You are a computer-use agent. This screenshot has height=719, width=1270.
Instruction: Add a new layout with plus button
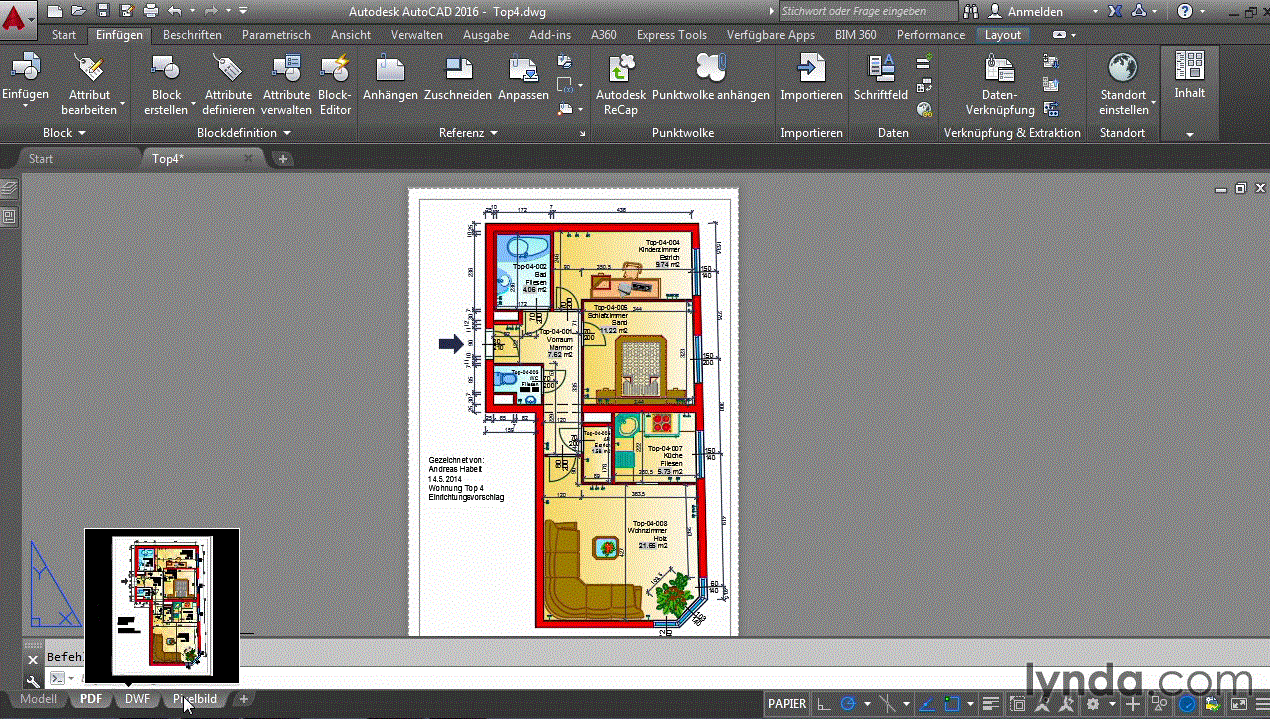(x=243, y=699)
